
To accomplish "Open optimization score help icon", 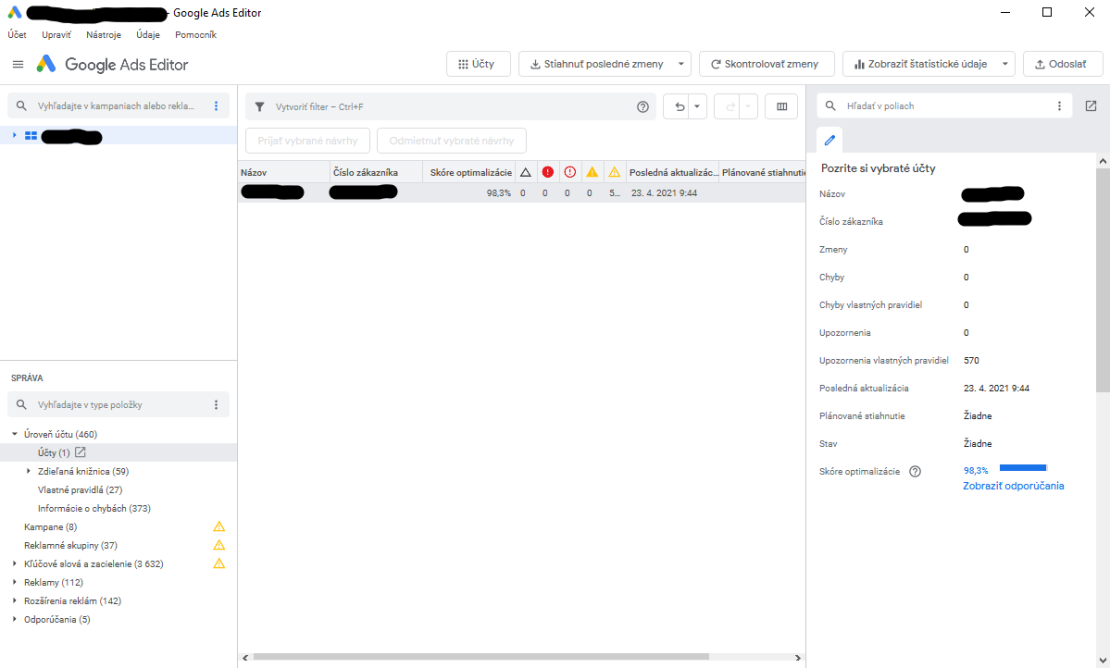I will pos(915,471).
